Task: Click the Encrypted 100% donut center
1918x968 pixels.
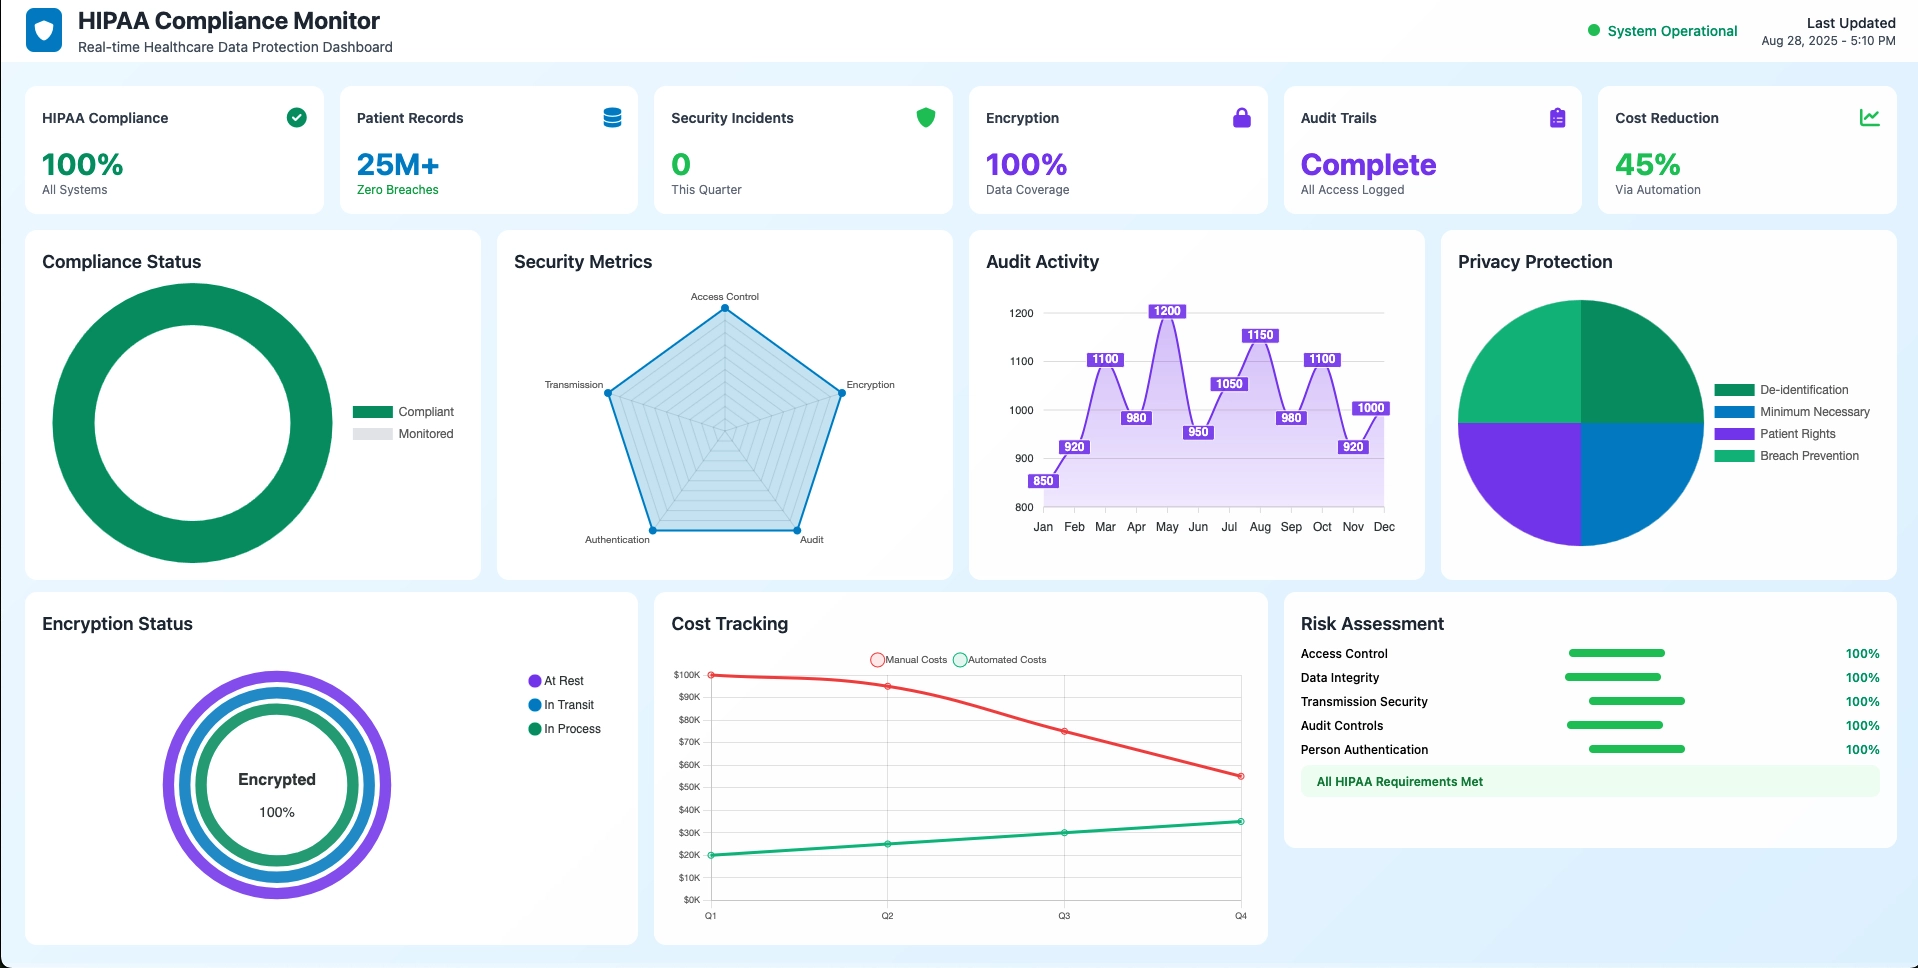Action: [277, 790]
